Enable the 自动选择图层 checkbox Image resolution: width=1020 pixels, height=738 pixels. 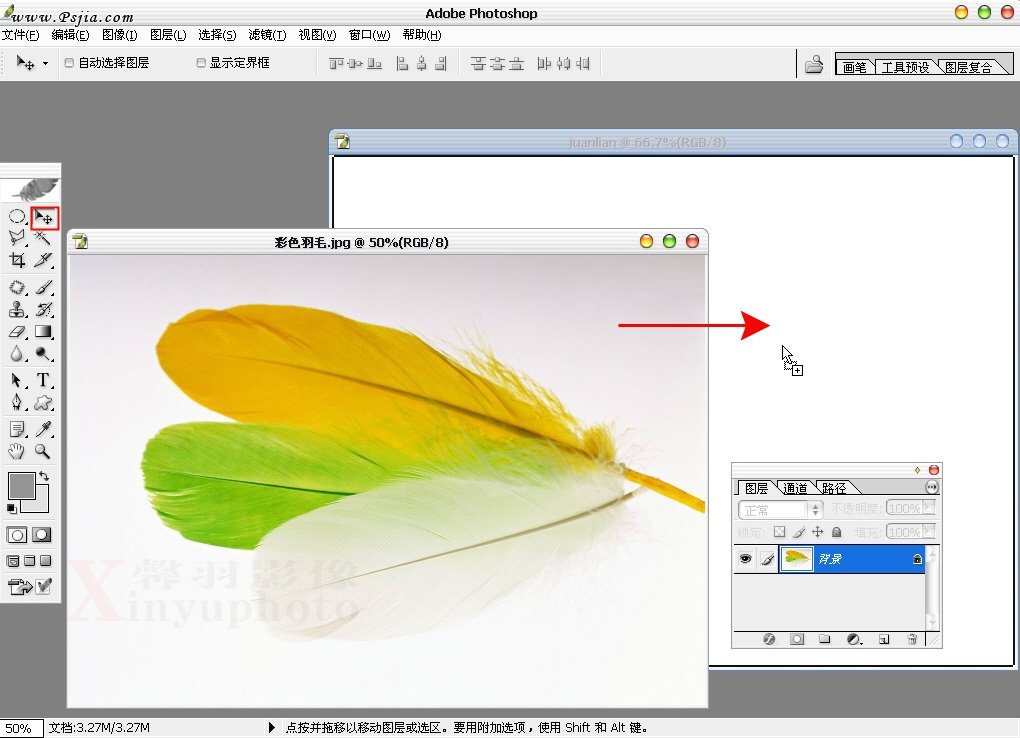(69, 63)
